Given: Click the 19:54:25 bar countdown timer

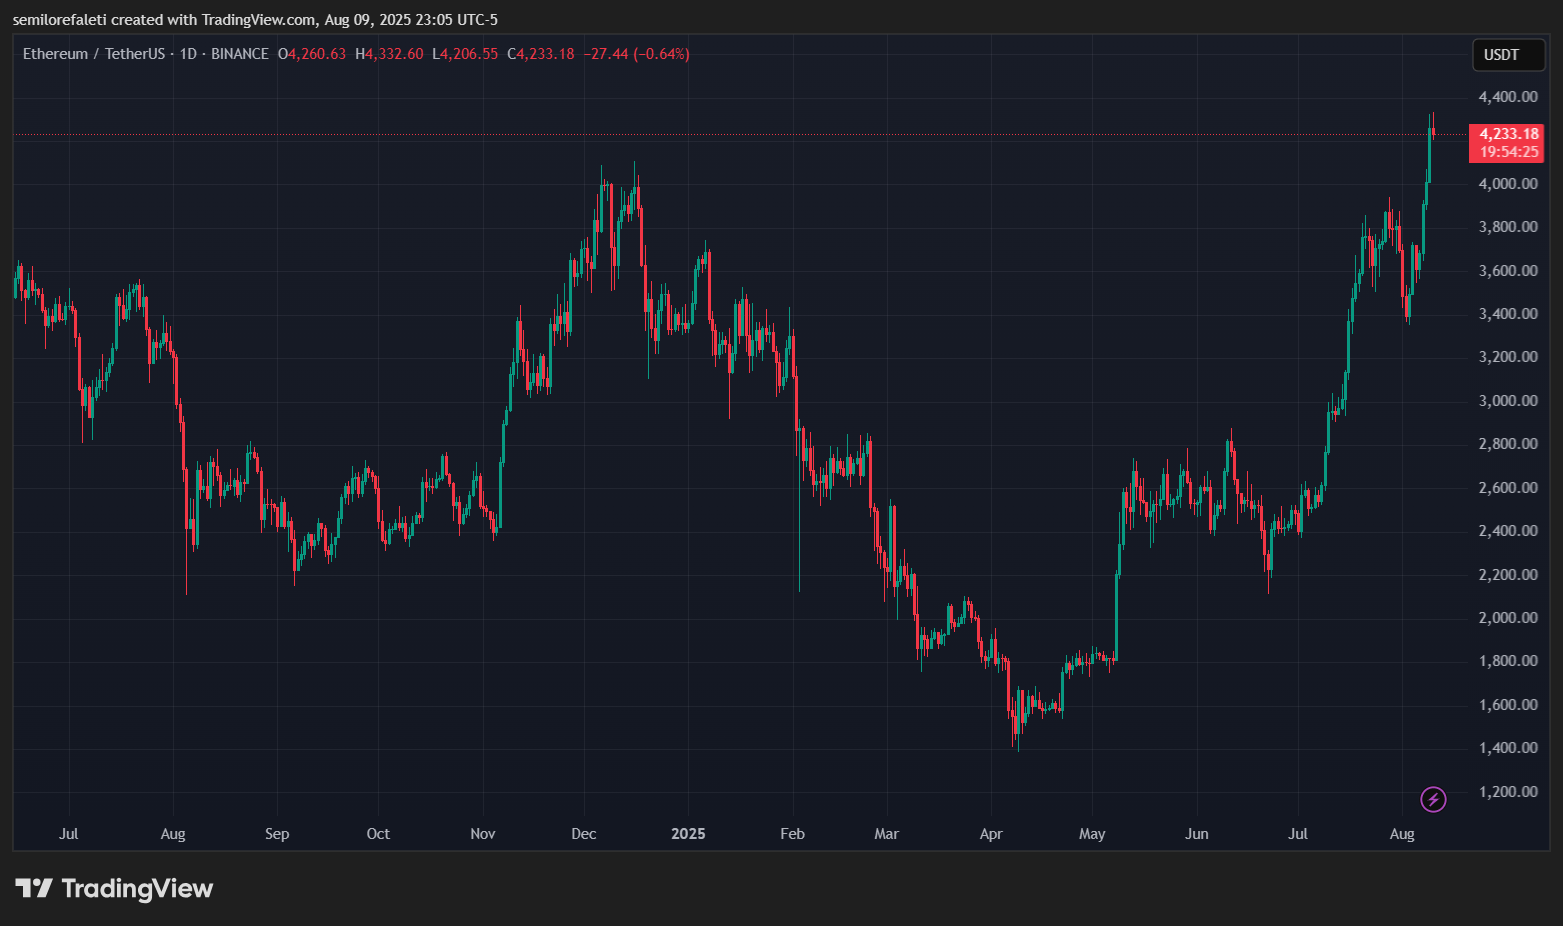Looking at the screenshot, I should coord(1509,152).
